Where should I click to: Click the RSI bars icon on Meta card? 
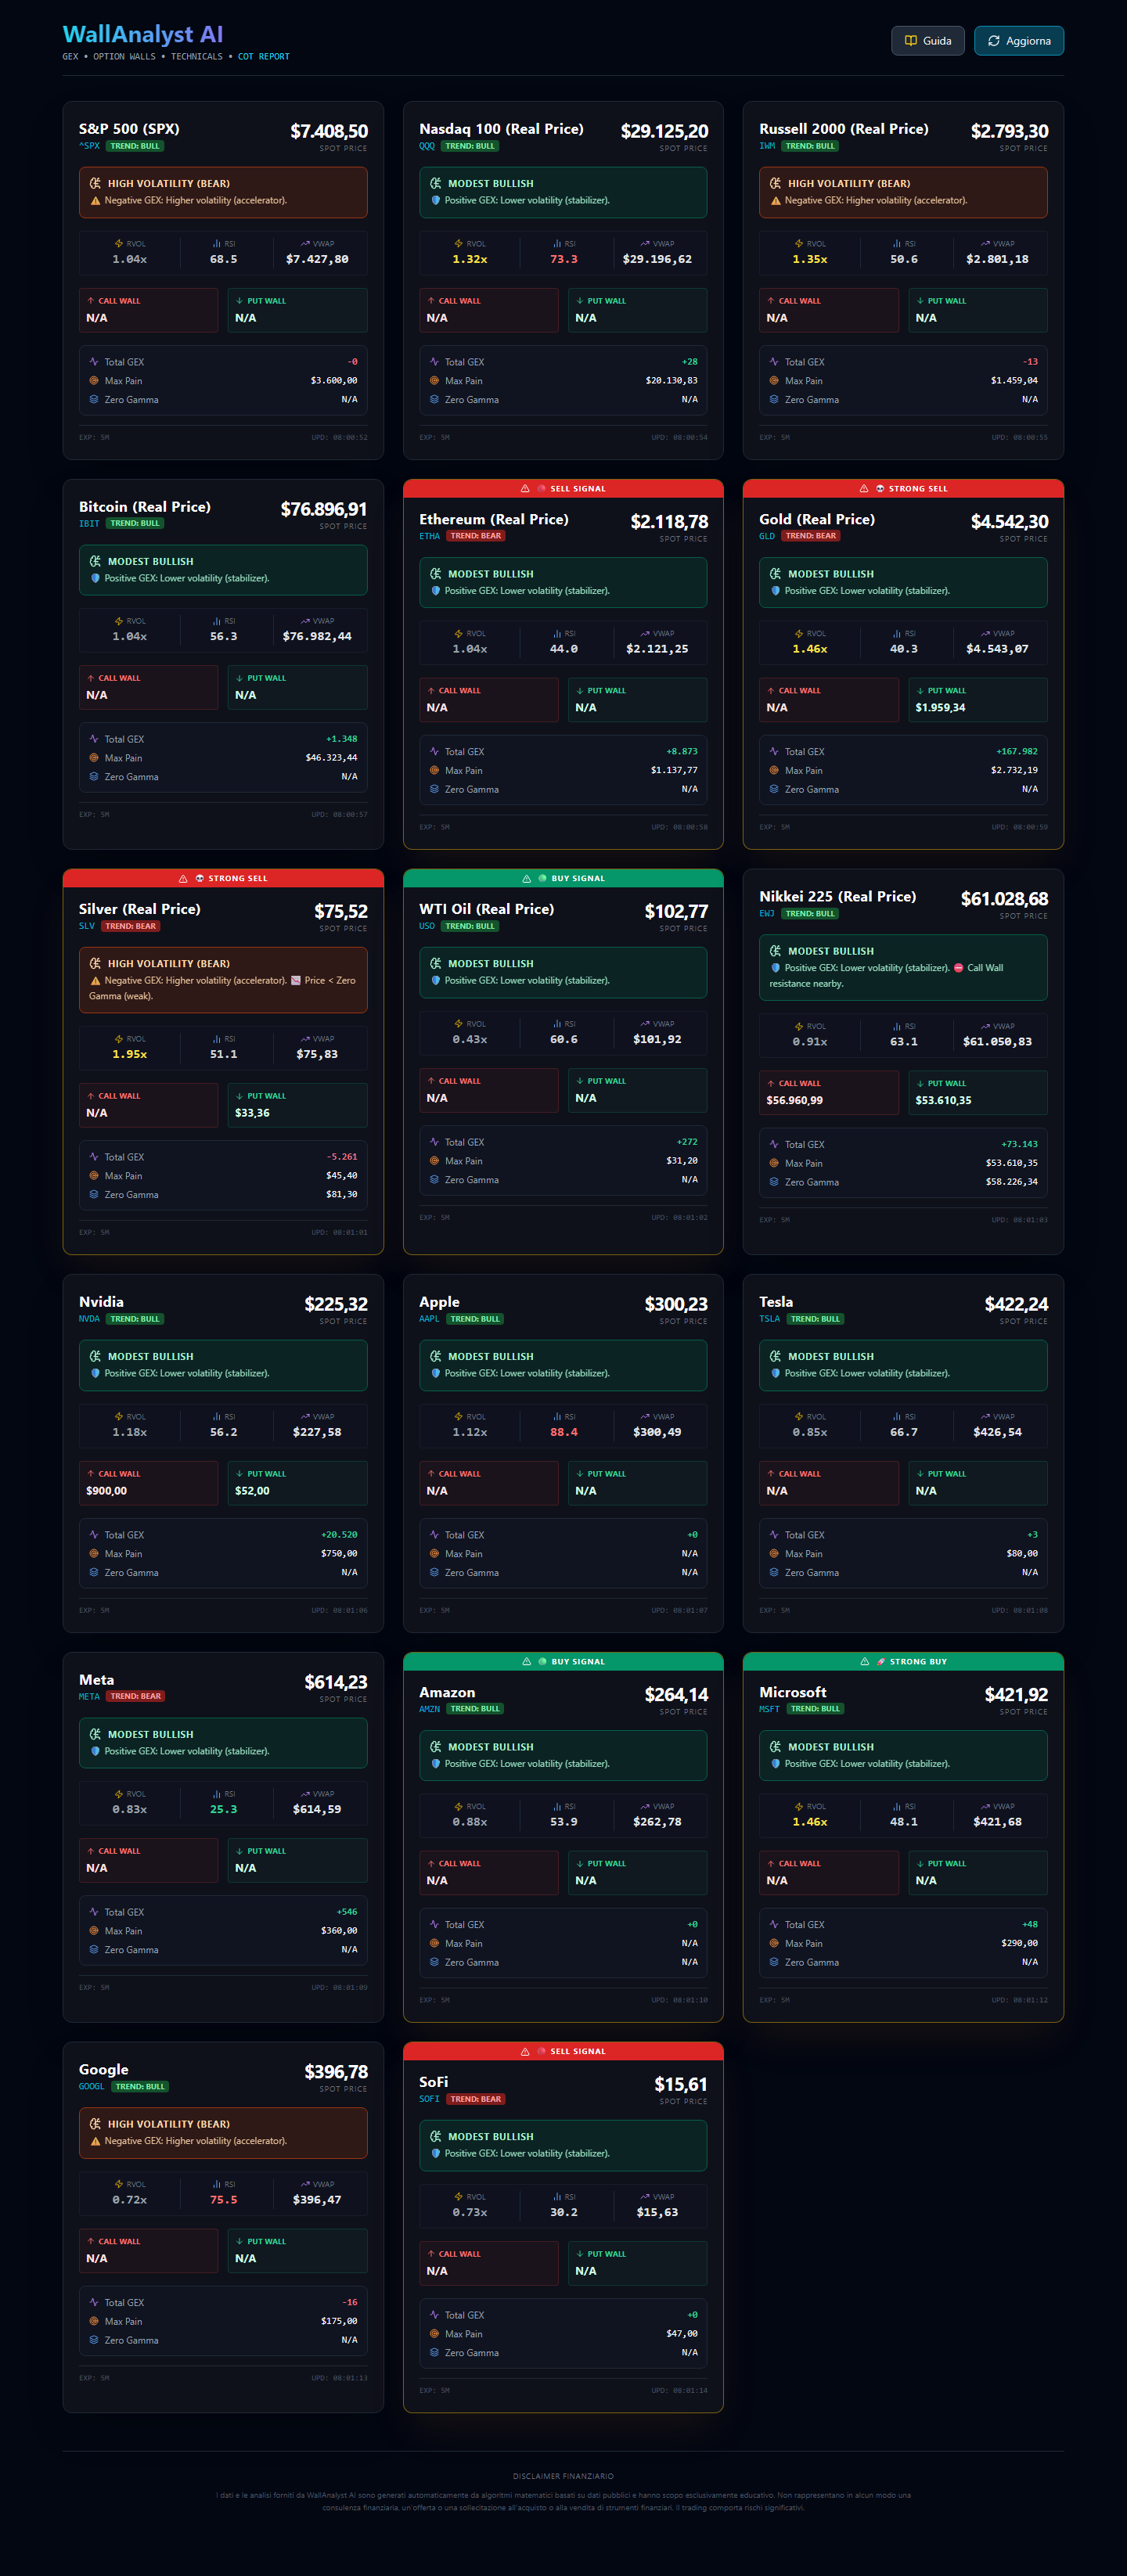[x=217, y=1794]
